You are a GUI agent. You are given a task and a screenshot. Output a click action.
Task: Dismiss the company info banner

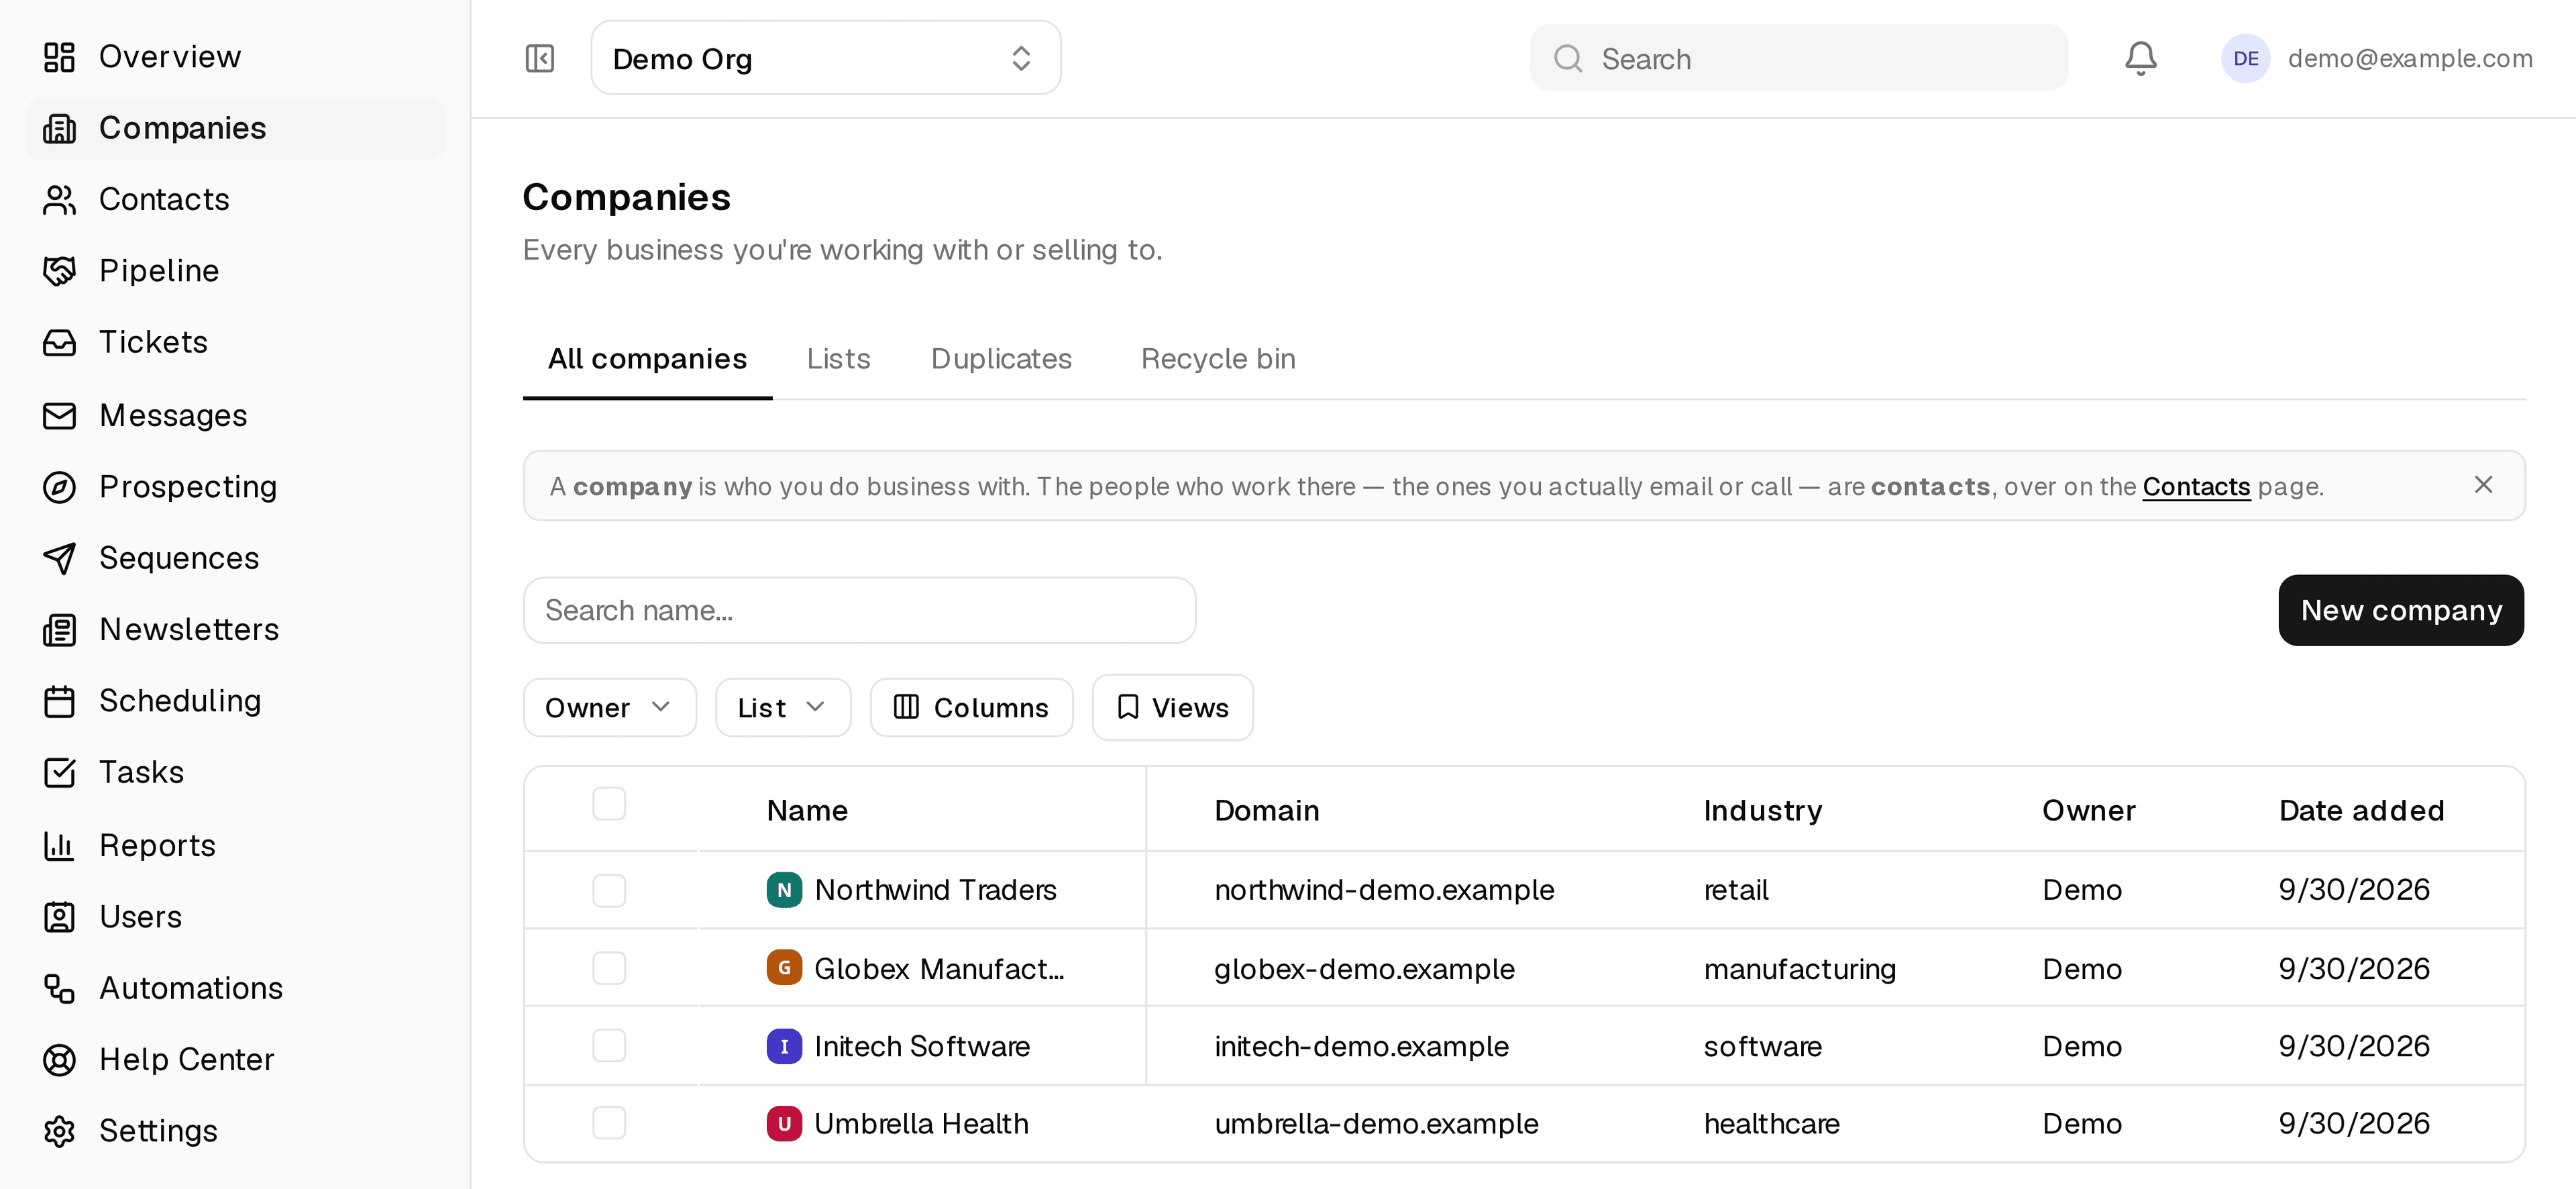pos(2483,485)
